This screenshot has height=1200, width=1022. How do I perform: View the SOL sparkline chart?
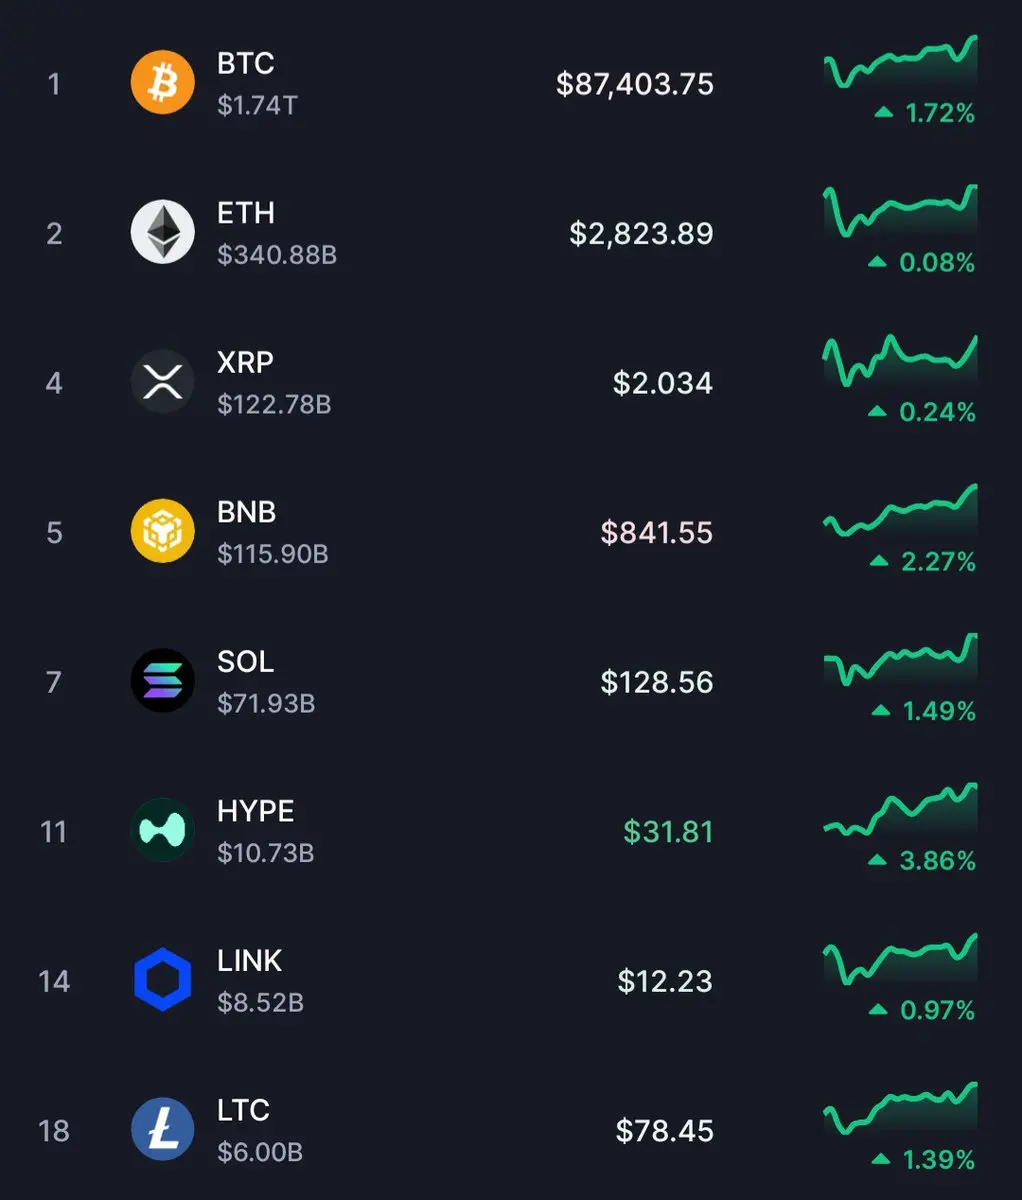900,659
